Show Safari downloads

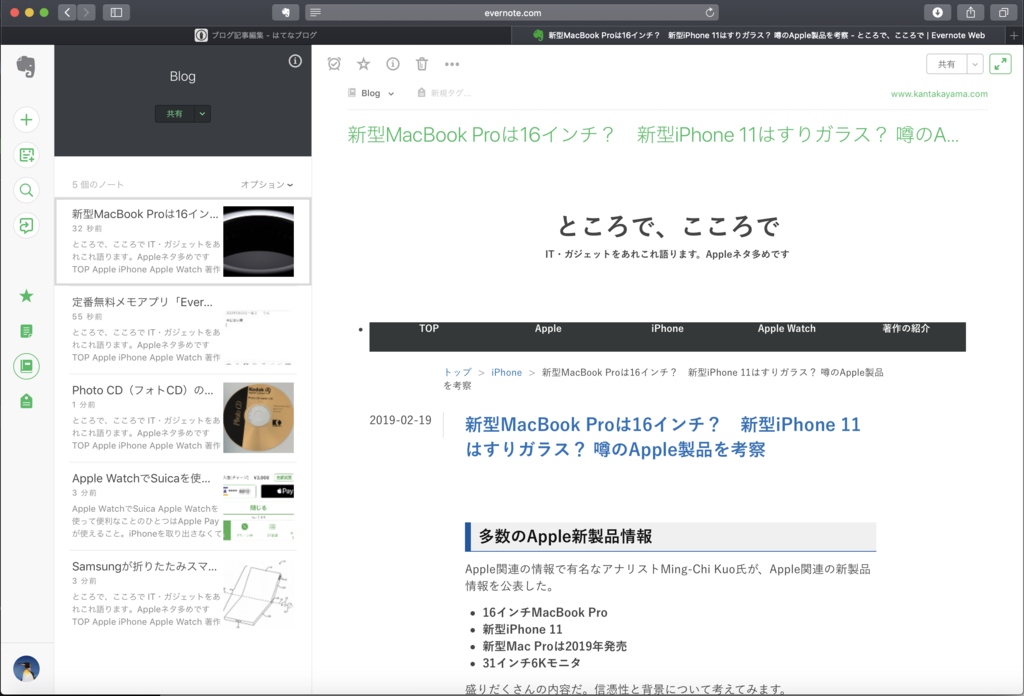[937, 12]
